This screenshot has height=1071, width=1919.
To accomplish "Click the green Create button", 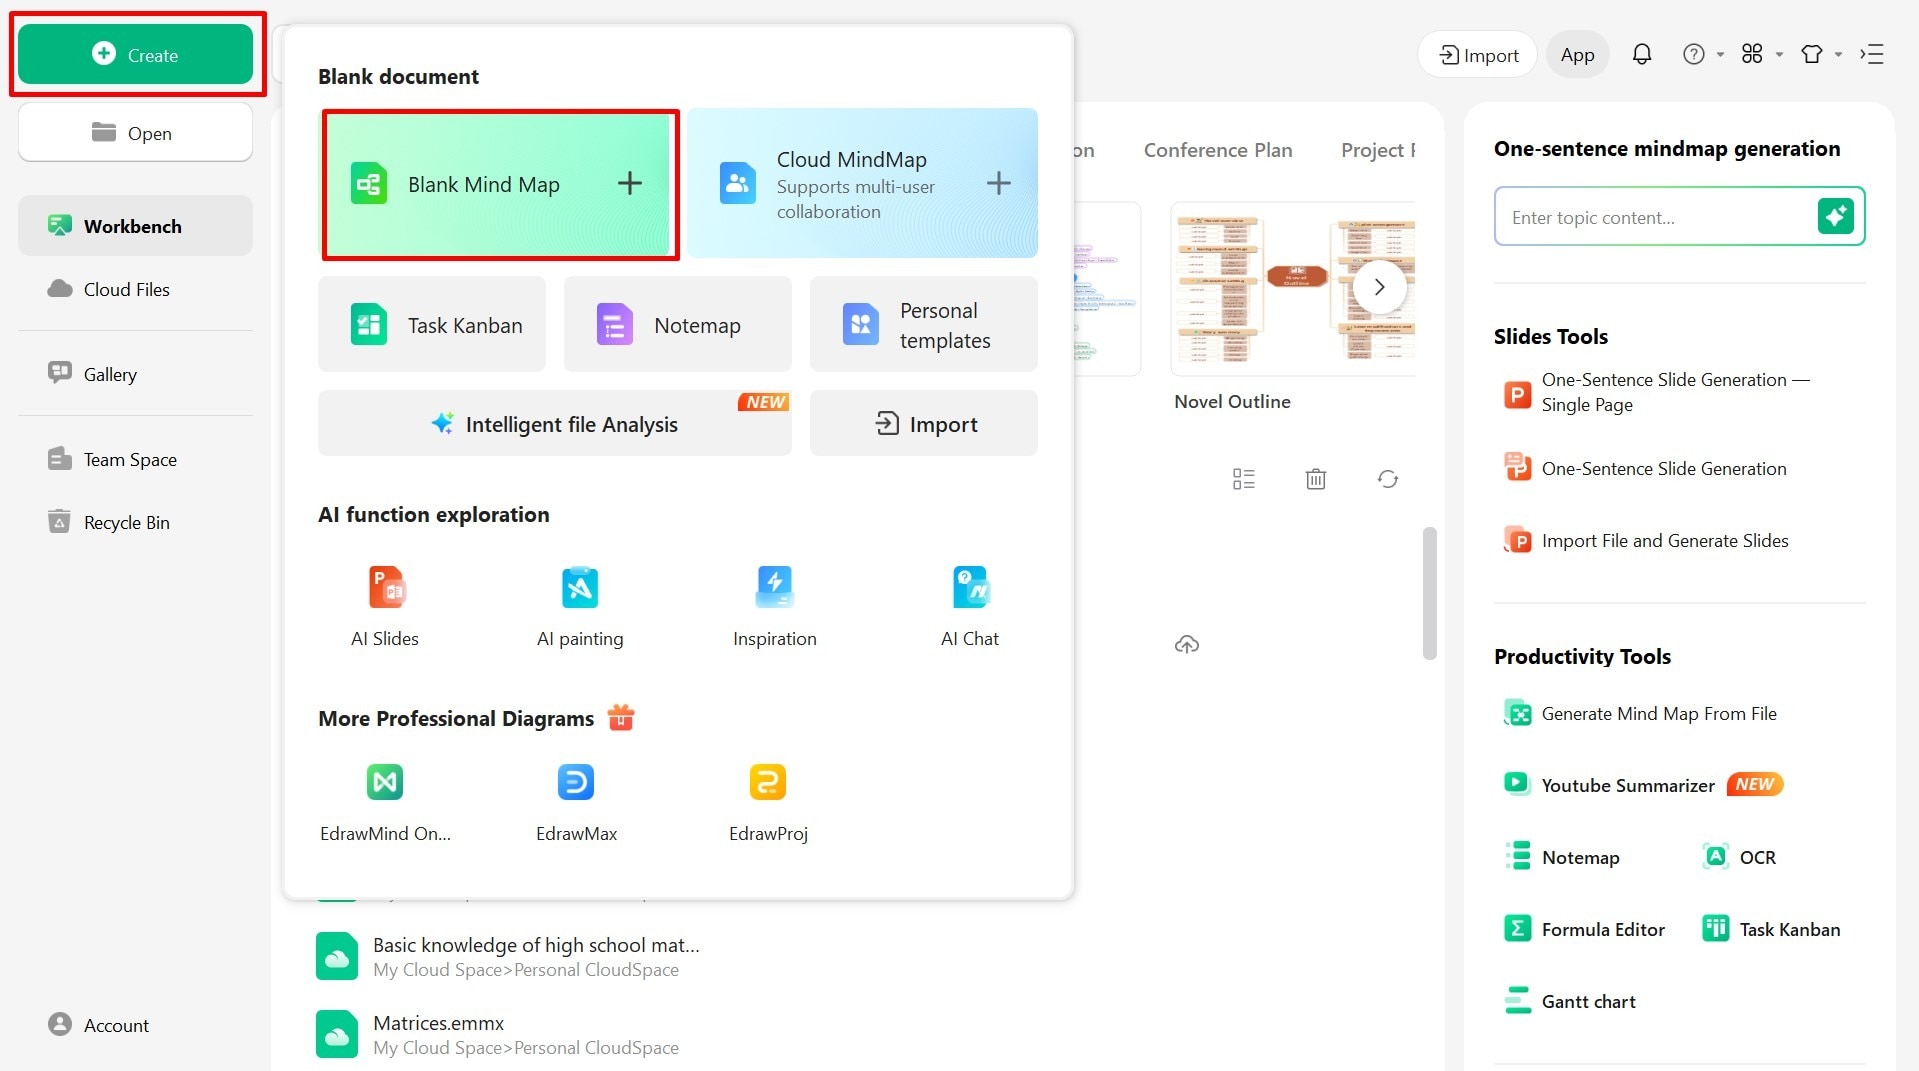I will tap(135, 55).
